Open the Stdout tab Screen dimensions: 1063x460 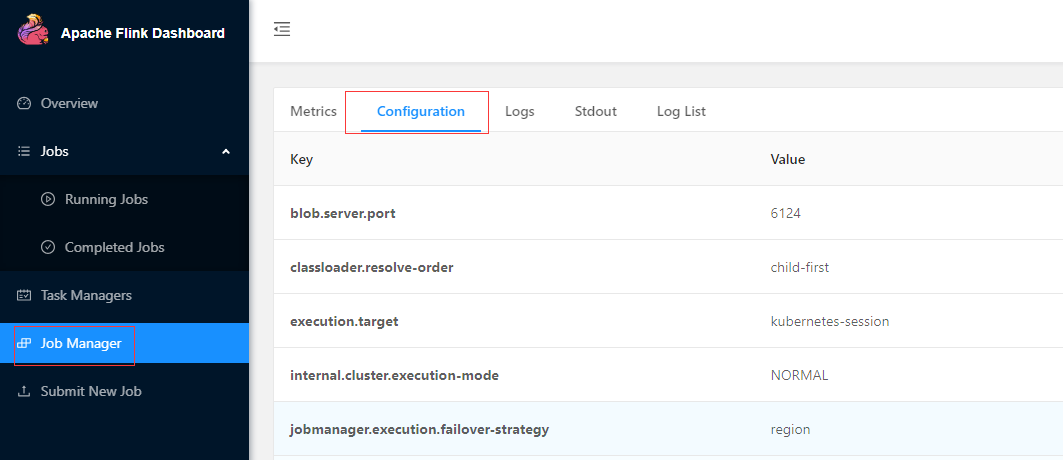[x=595, y=112]
